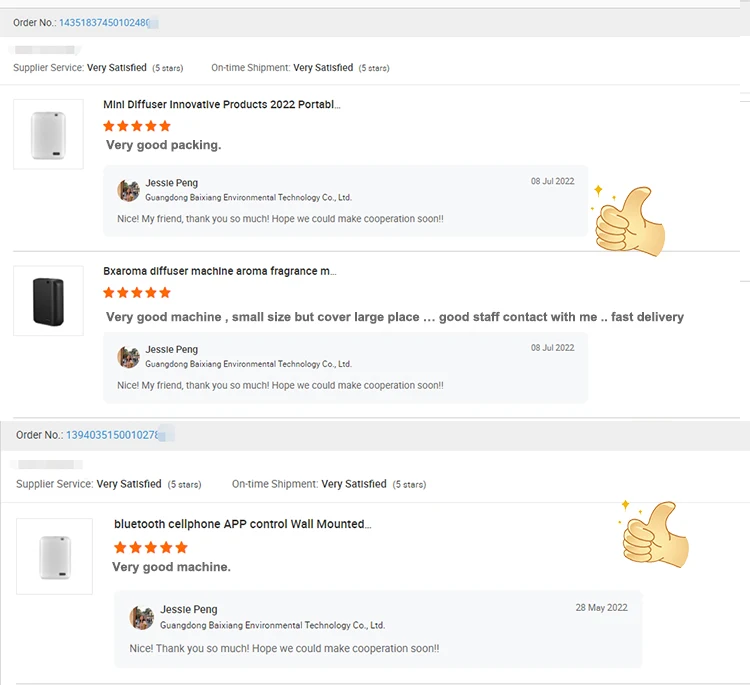
Task: Open the white Mini Diffuser product thumbnail
Action: pyautogui.click(x=48, y=134)
